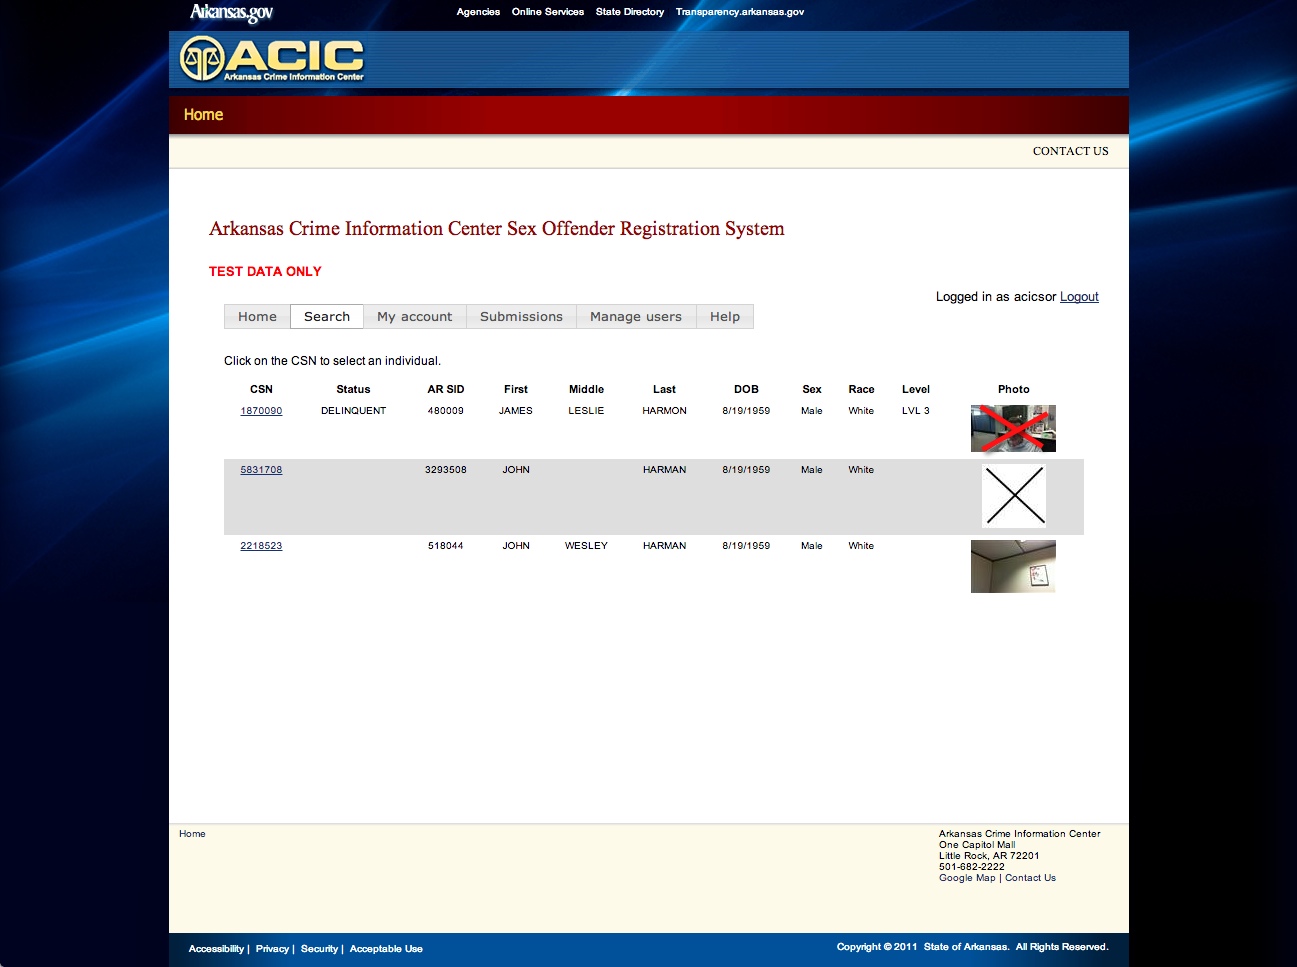This screenshot has width=1297, height=967.
Task: Click first name JAMES
Action: 516,411
